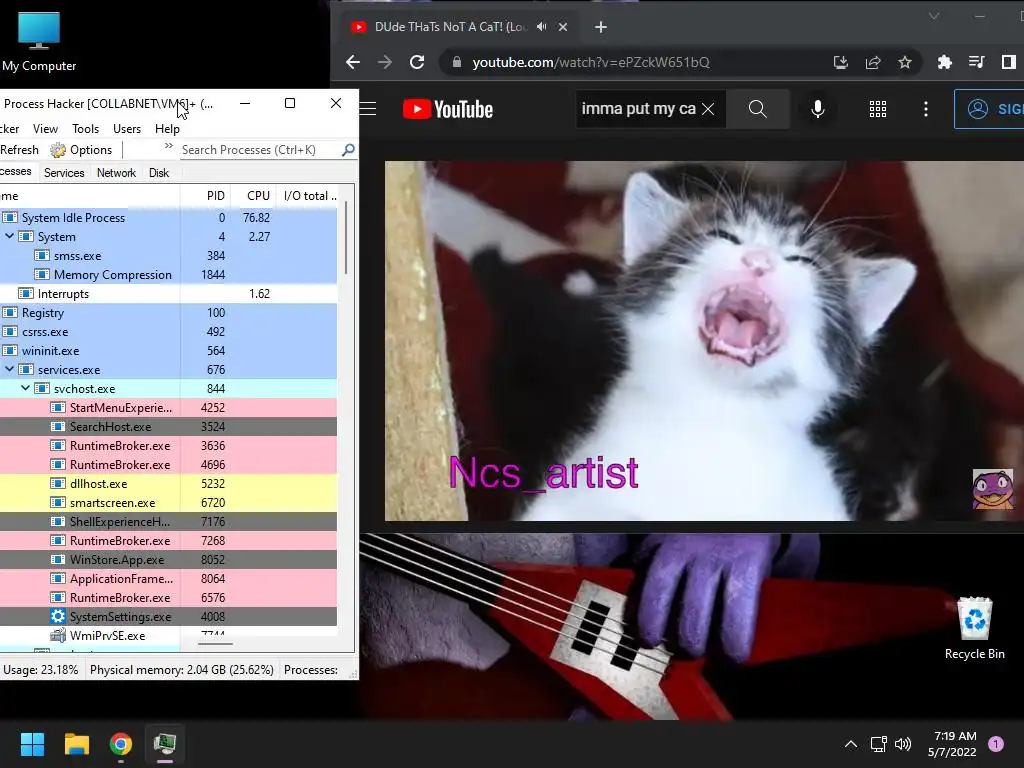Image resolution: width=1024 pixels, height=768 pixels.
Task: Click search magnifier in Process Hacker
Action: 349,150
